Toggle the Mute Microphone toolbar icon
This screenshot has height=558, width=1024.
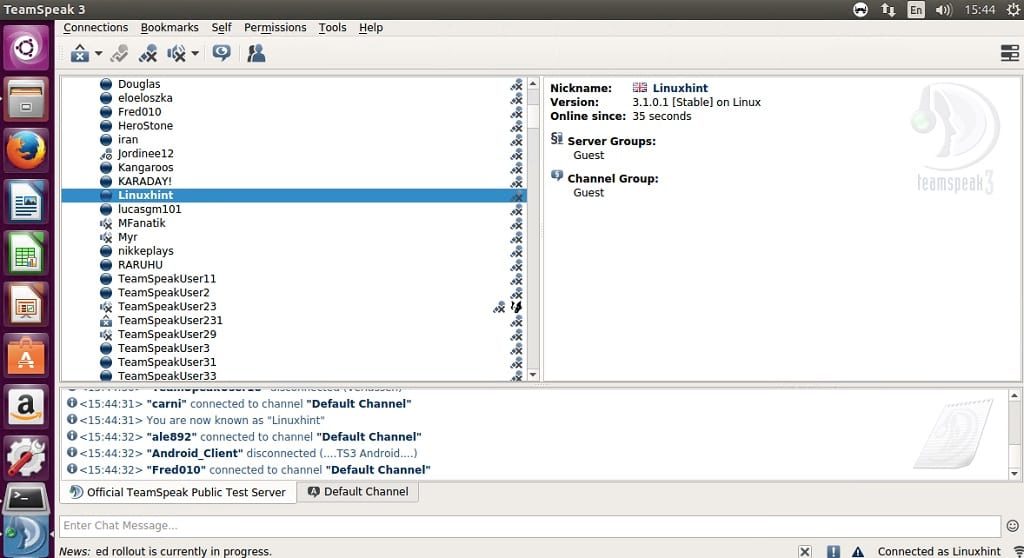148,54
